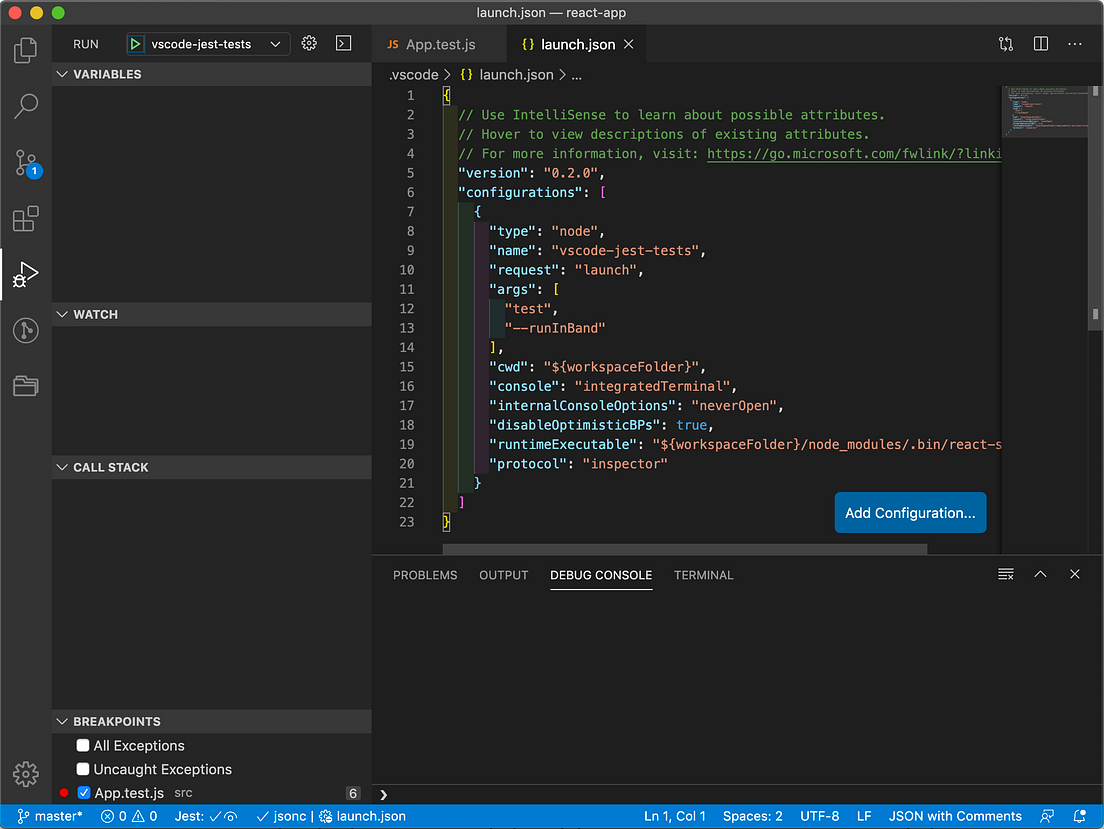
Task: Open the Manage gear in activity bar
Action: click(25, 774)
